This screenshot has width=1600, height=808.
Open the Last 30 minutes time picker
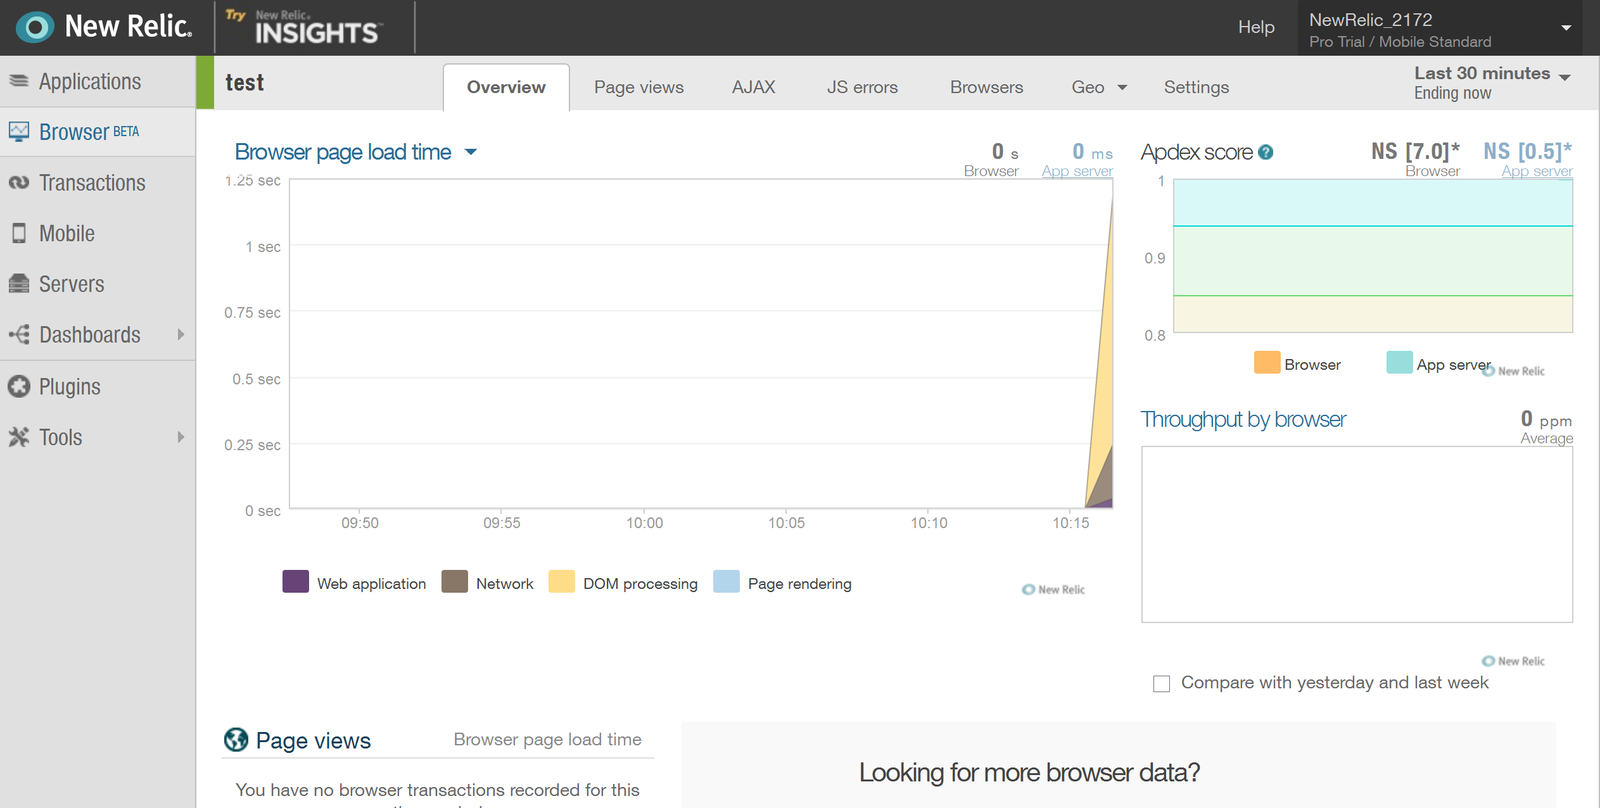click(1492, 83)
